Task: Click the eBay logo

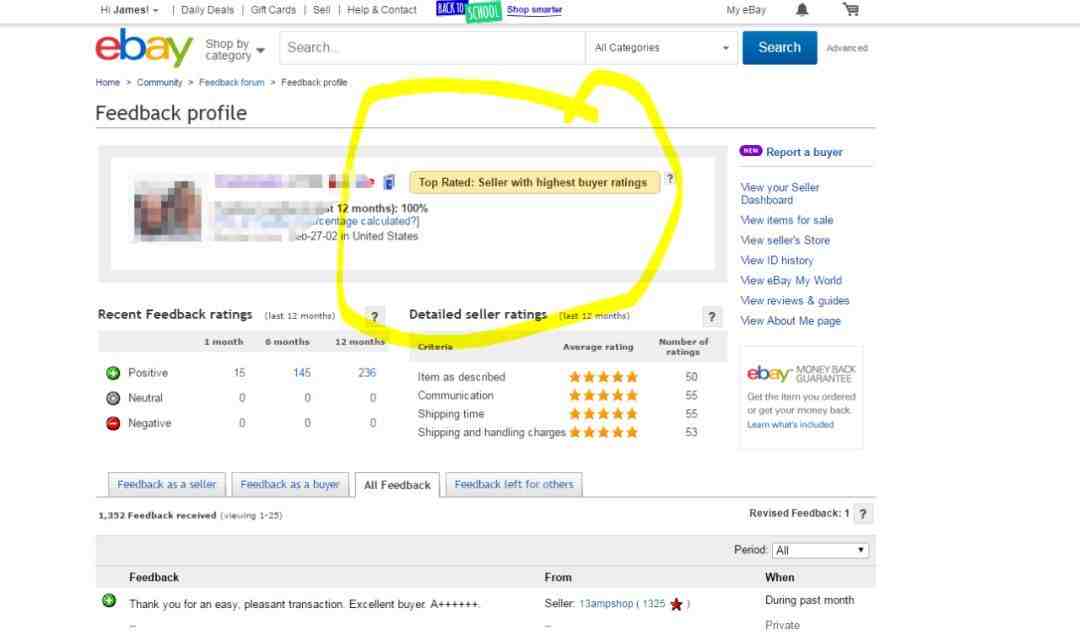Action: point(144,48)
